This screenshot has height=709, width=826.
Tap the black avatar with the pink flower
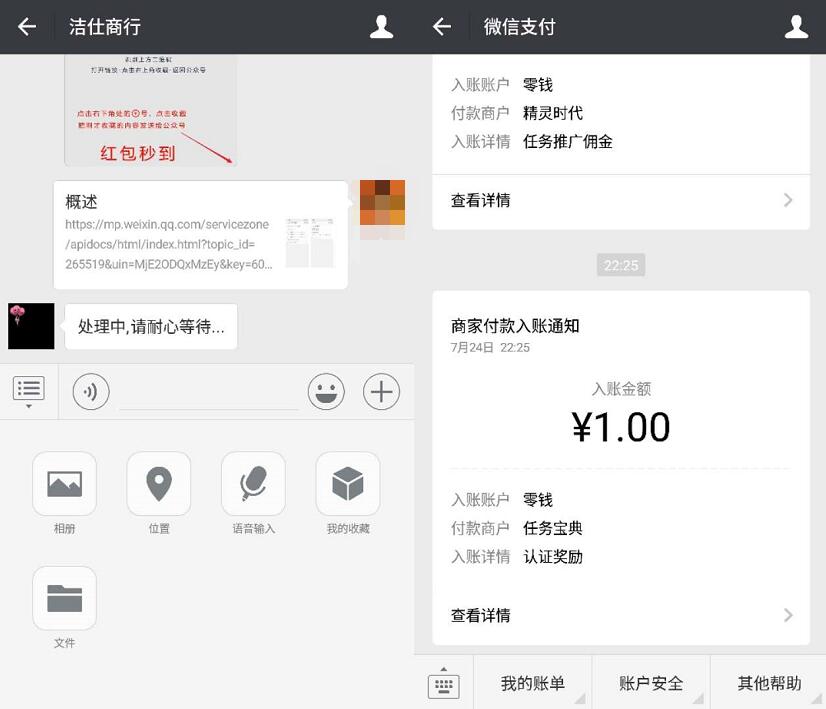click(x=31, y=326)
